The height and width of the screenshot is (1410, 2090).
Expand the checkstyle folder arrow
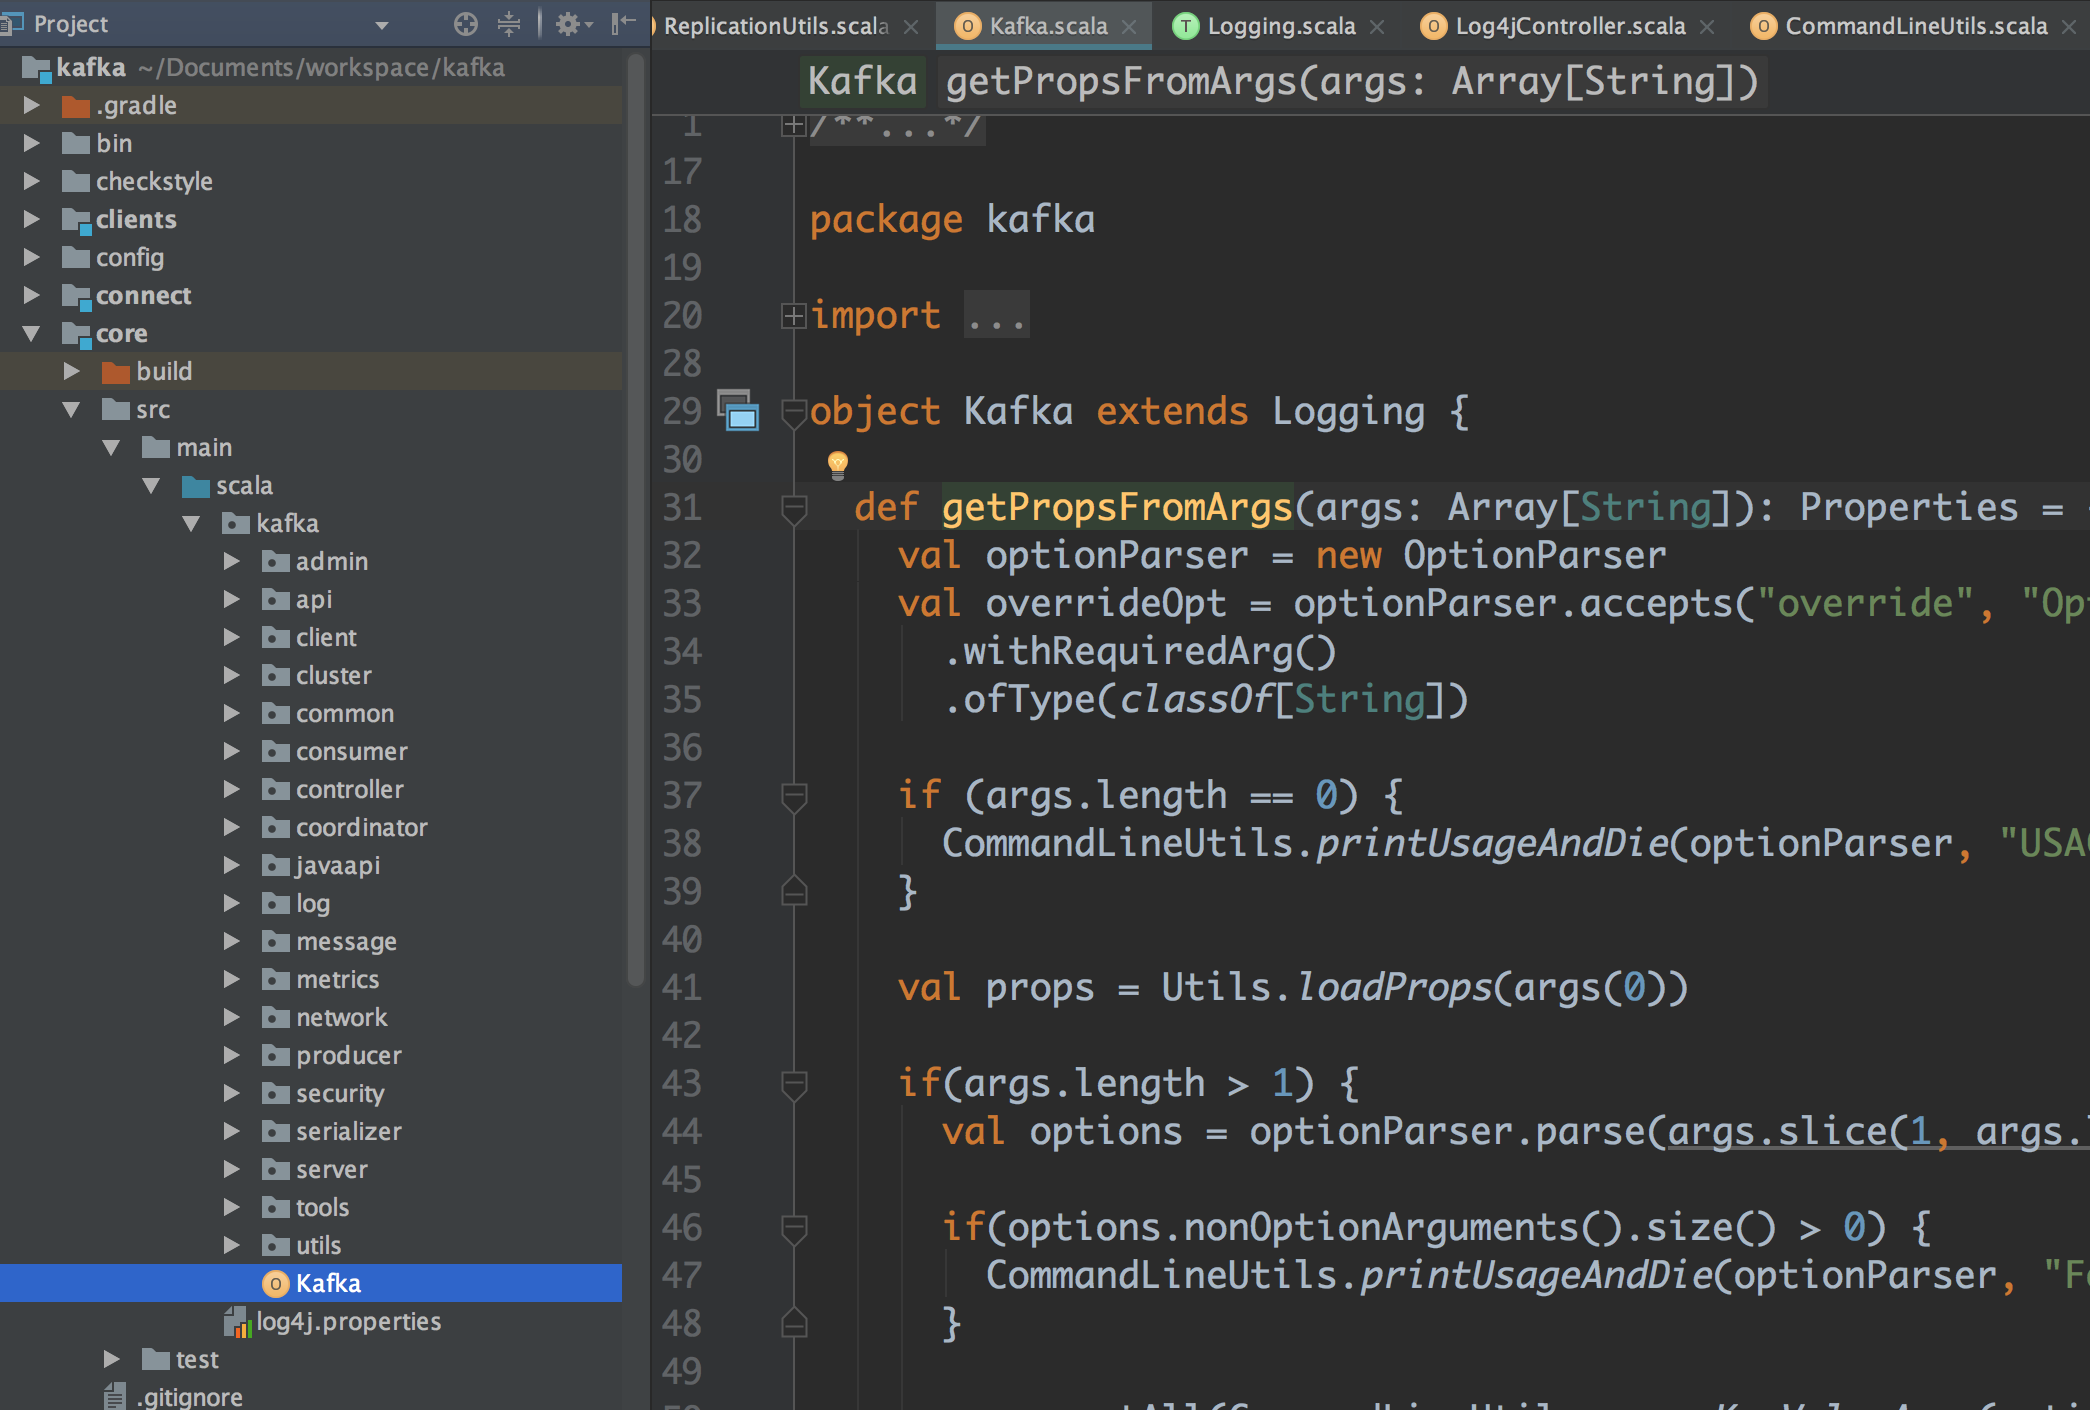coord(31,181)
